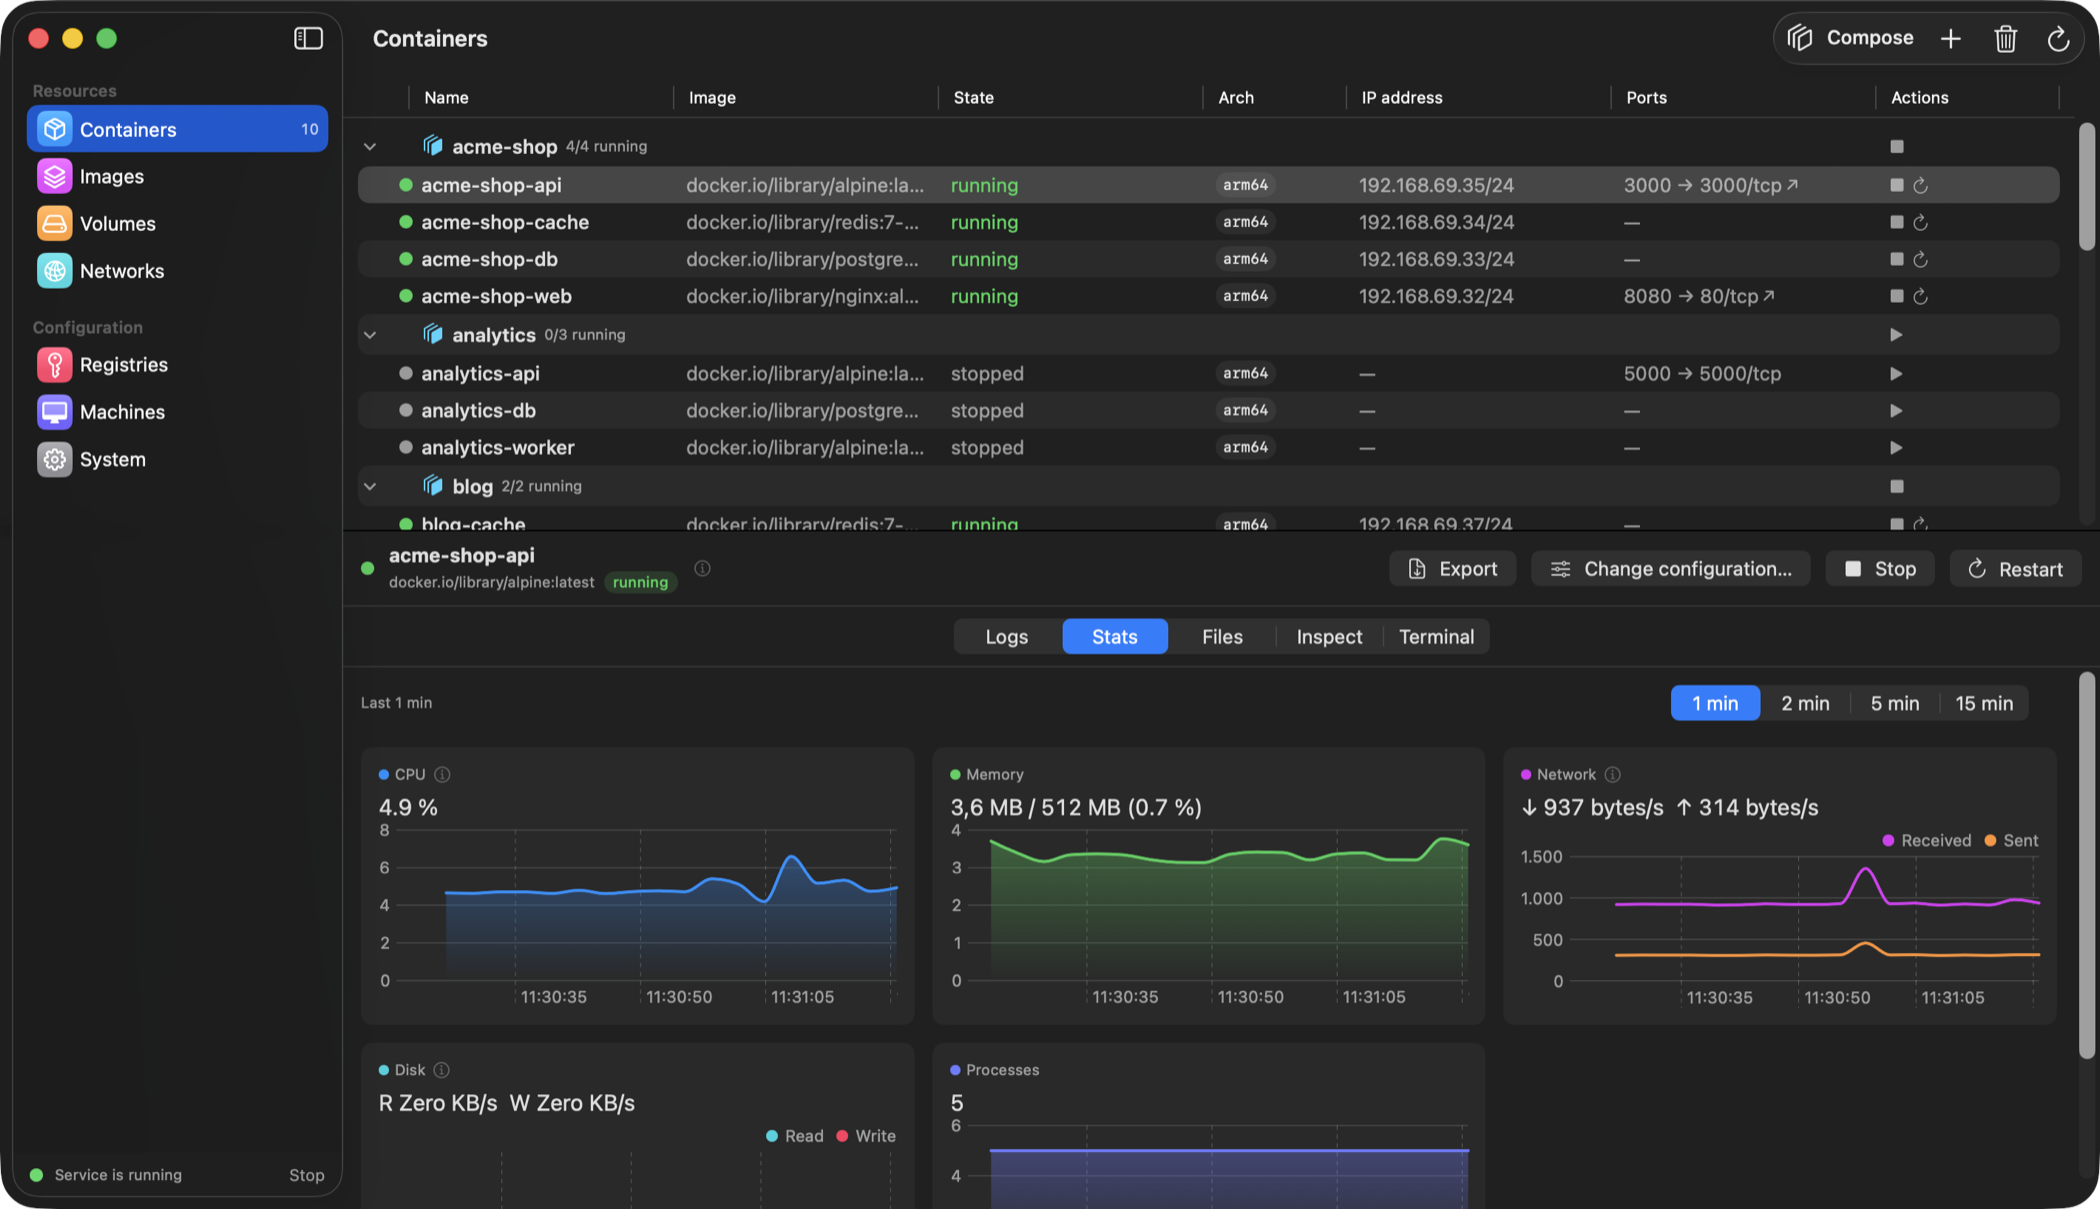
Task: Click the Received legend swatch
Action: click(1888, 841)
